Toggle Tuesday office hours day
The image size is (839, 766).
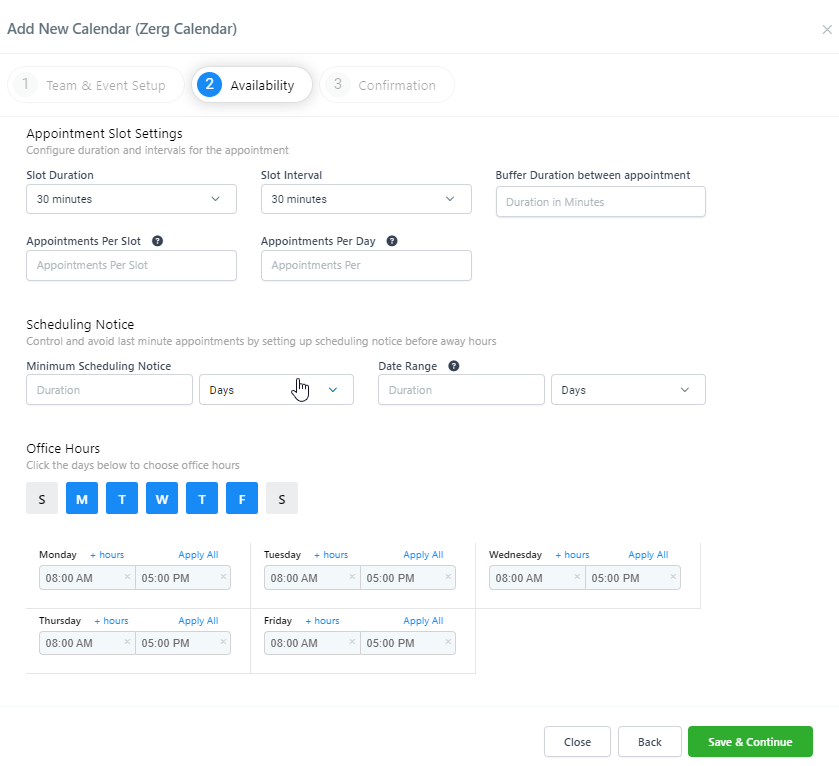click(122, 498)
